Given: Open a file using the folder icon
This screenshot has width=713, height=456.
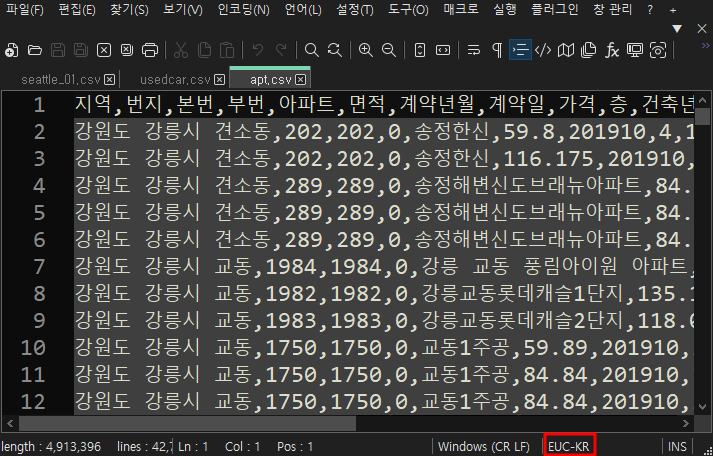Looking at the screenshot, I should pos(35,50).
